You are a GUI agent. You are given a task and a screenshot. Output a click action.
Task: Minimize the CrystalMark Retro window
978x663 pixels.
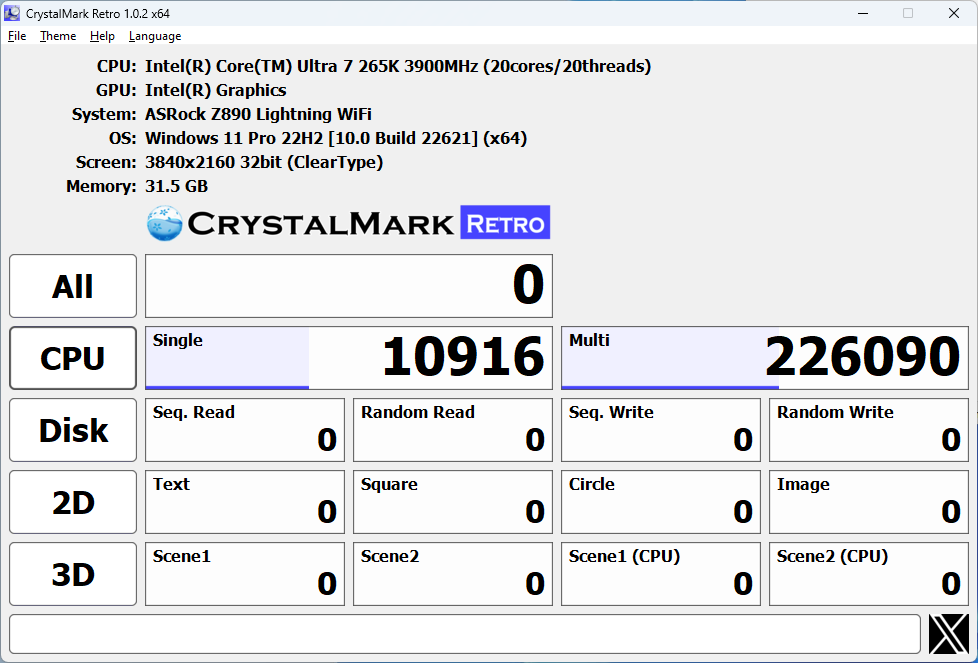(863, 13)
